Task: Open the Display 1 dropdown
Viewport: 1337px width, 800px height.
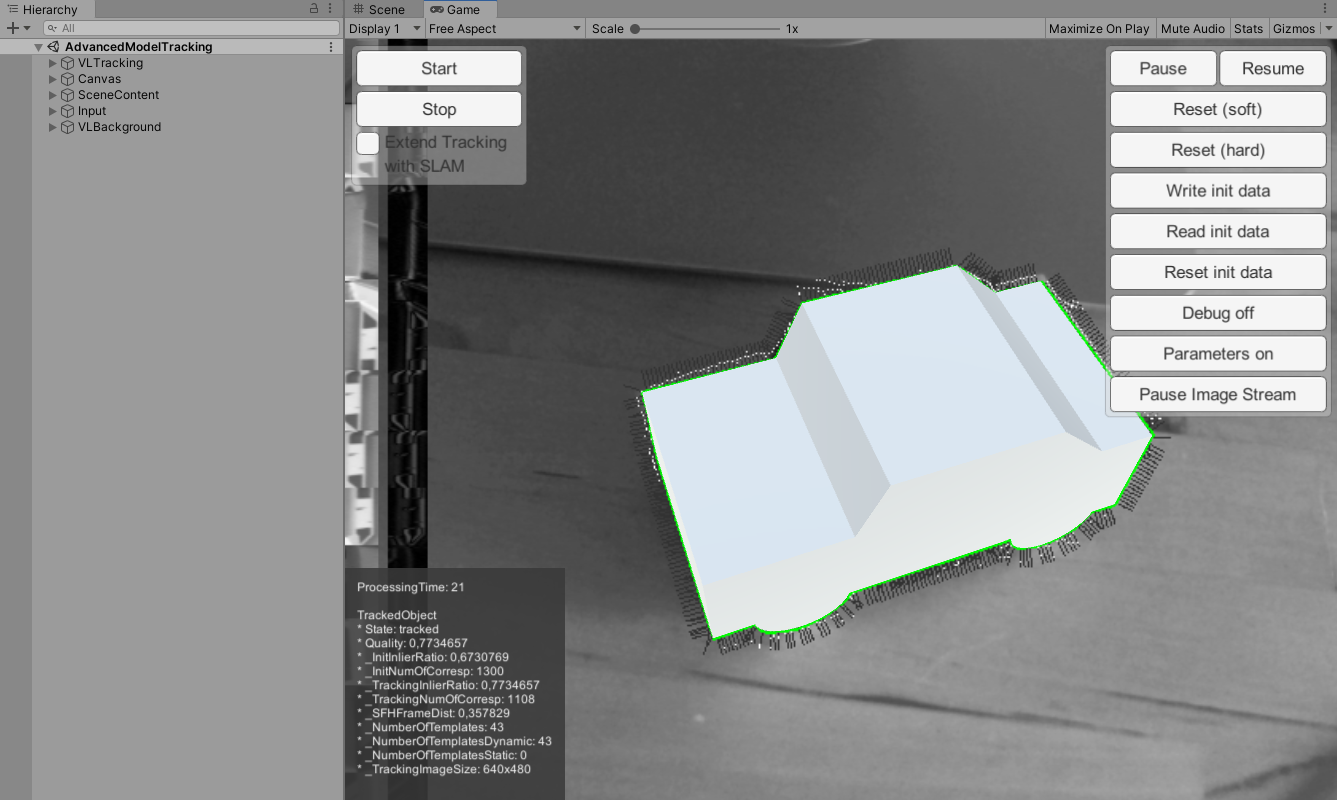Action: [385, 29]
